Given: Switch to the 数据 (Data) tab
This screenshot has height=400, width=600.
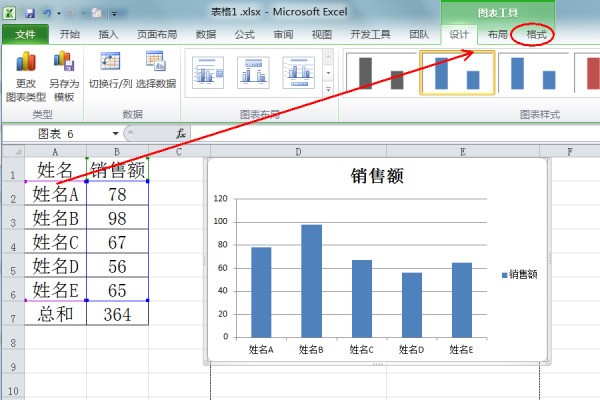Looking at the screenshot, I should (206, 35).
